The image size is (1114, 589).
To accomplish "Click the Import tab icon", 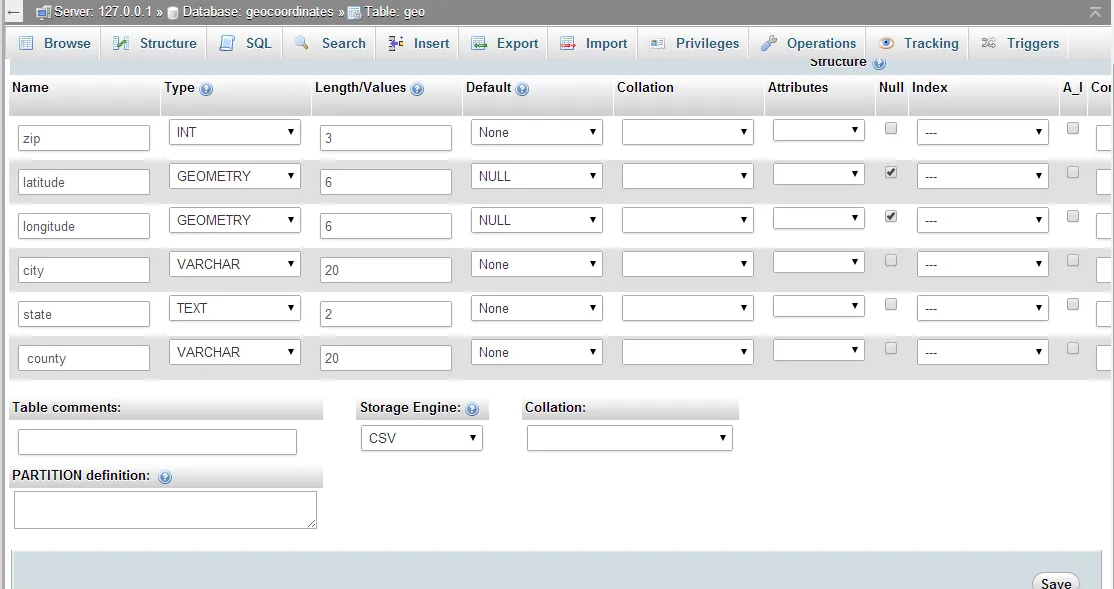I will (568, 43).
